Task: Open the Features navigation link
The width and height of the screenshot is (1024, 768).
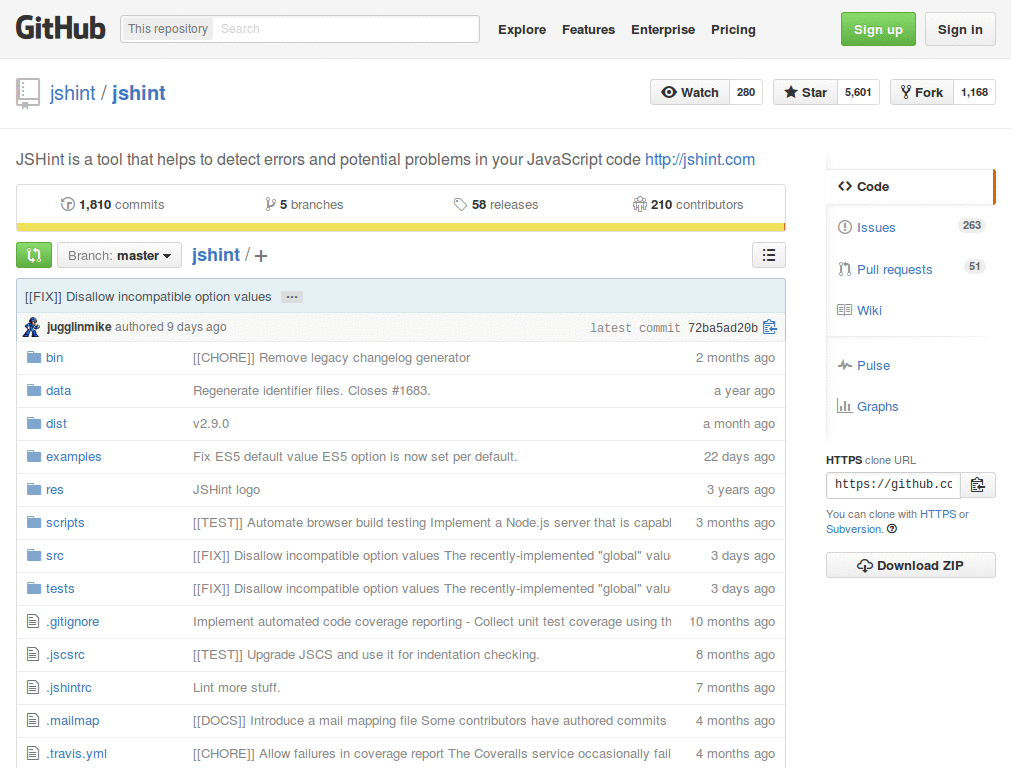Action: click(x=588, y=30)
